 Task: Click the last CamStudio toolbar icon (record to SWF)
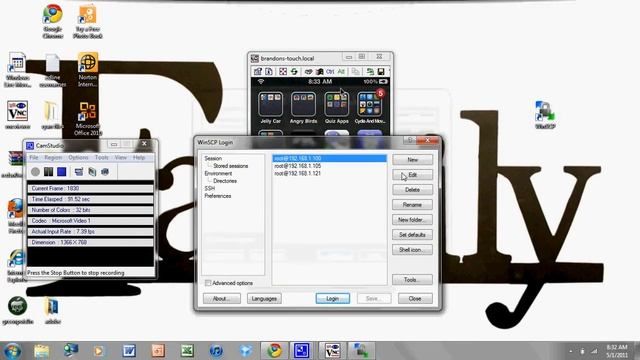point(105,172)
